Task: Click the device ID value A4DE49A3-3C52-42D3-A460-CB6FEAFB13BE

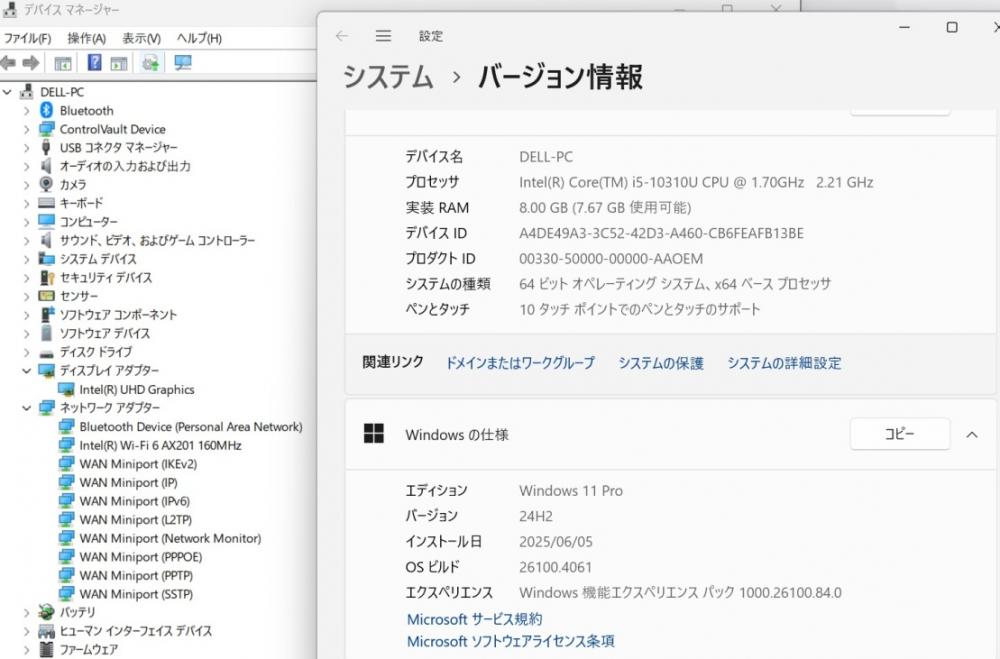Action: [661, 233]
